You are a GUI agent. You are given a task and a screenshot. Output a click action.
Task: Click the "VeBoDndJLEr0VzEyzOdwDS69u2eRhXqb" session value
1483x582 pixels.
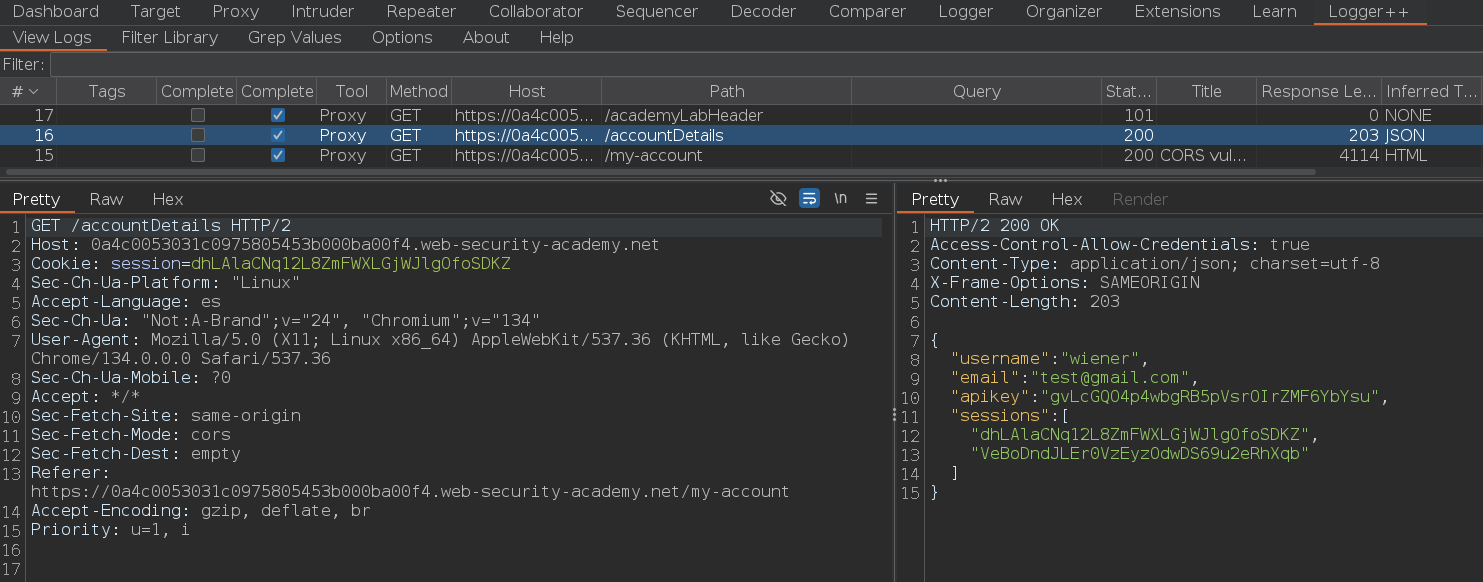[x=1140, y=454]
